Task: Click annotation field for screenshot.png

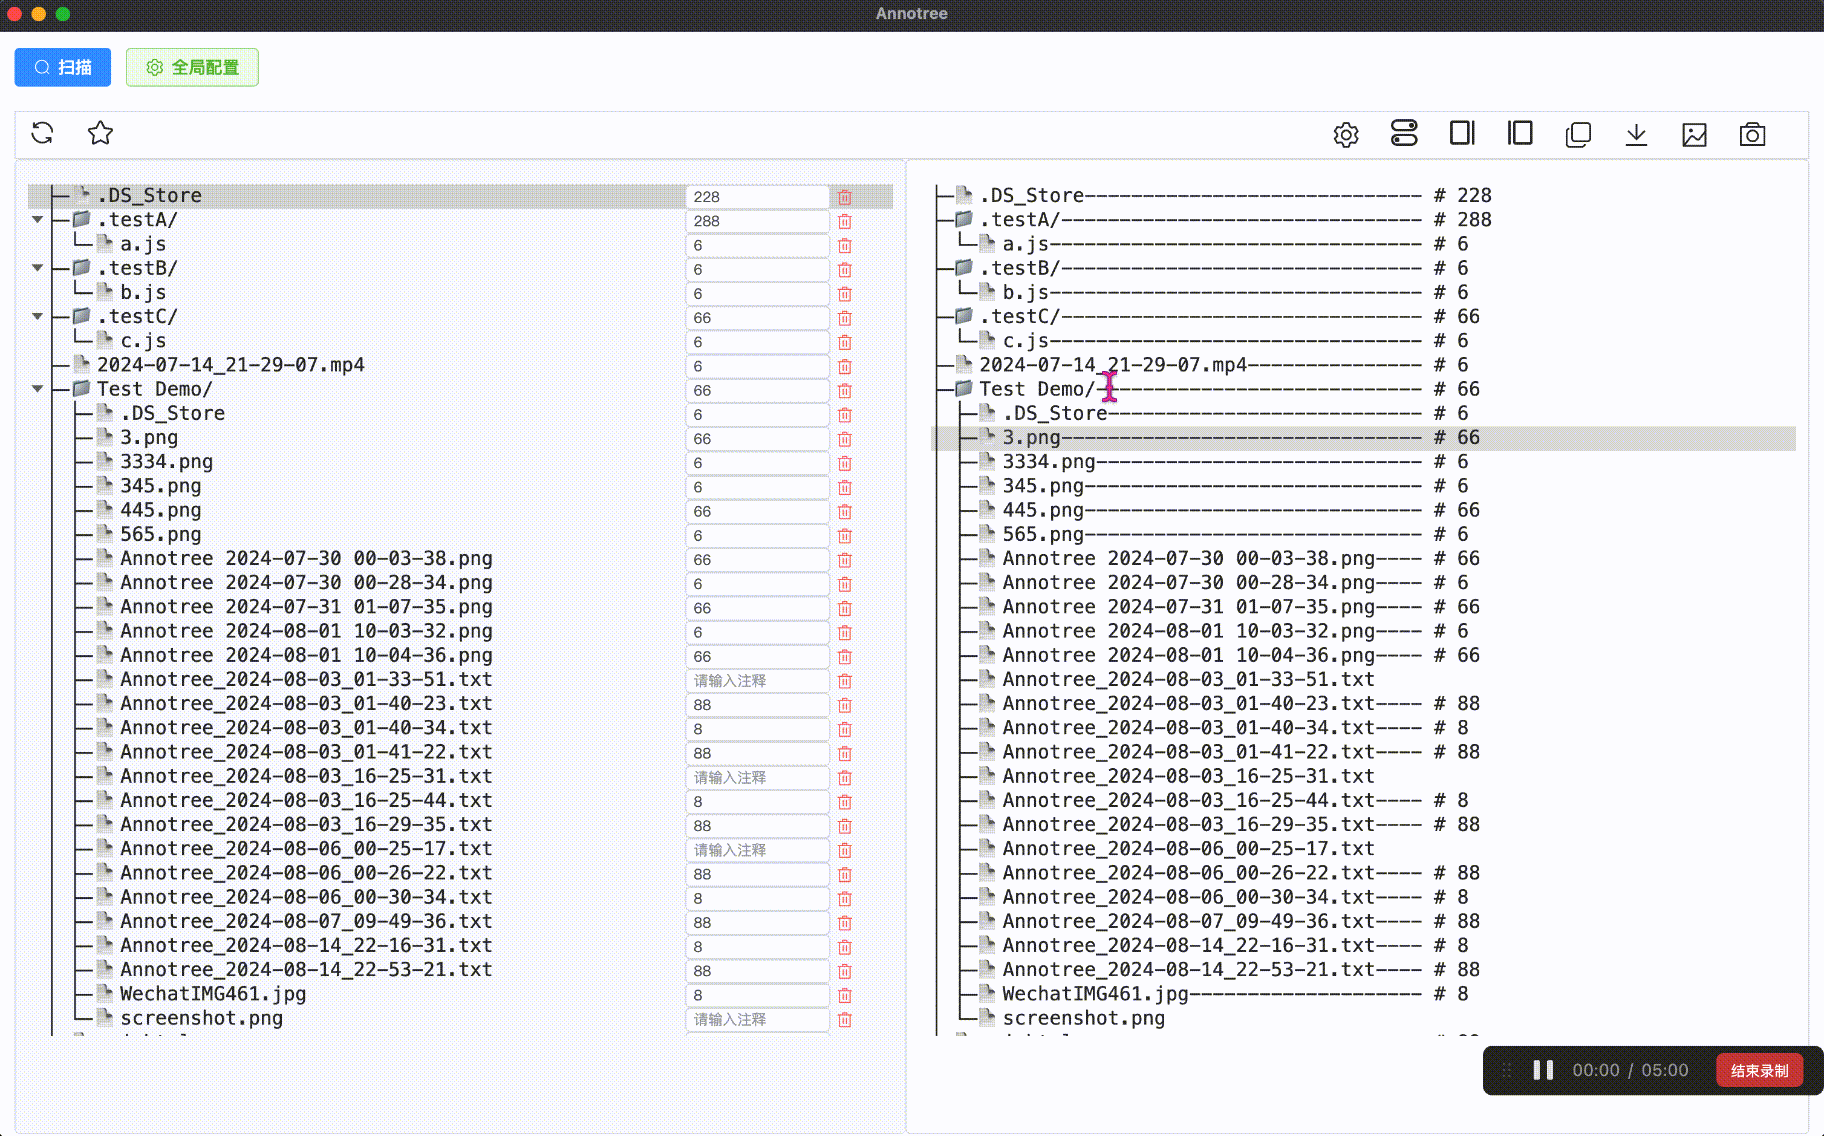Action: click(757, 1020)
